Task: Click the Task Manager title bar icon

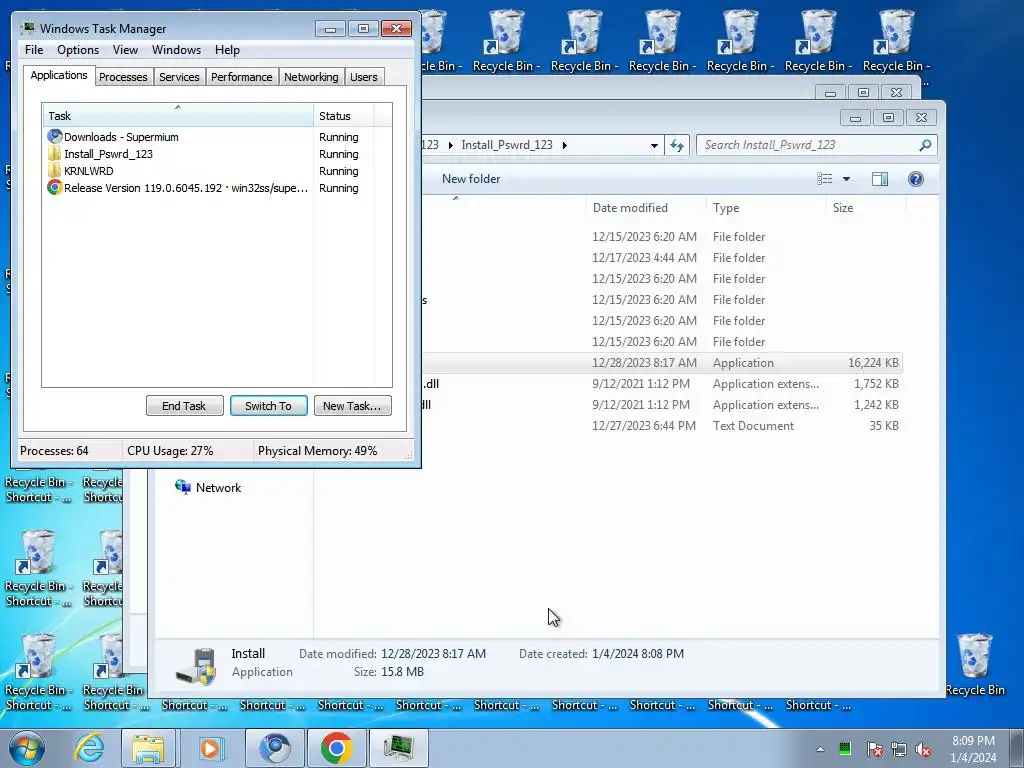Action: 28,28
